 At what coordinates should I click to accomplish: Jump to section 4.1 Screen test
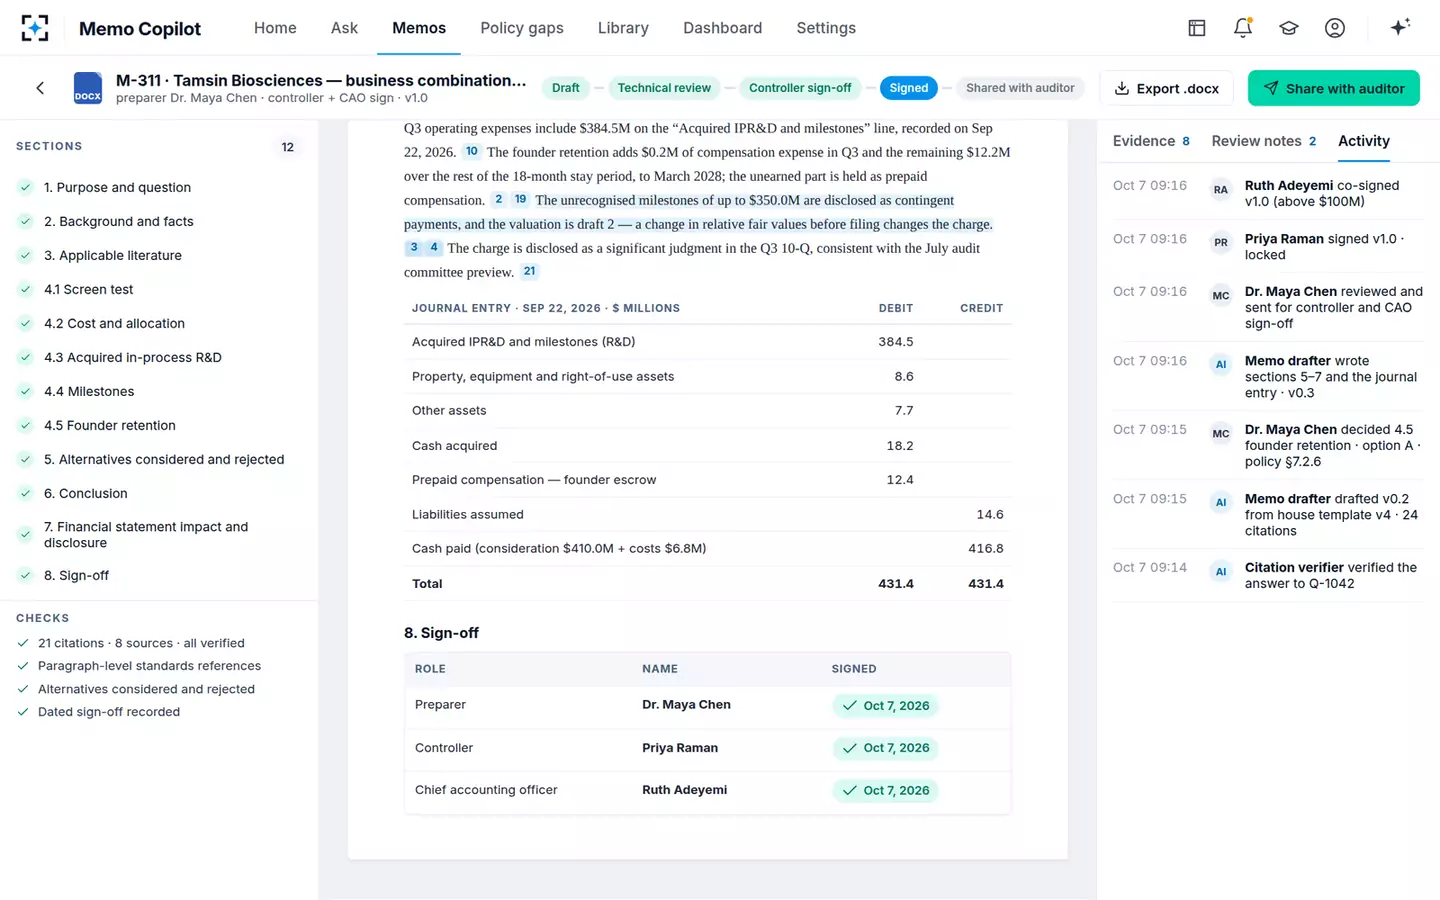[x=159, y=289]
